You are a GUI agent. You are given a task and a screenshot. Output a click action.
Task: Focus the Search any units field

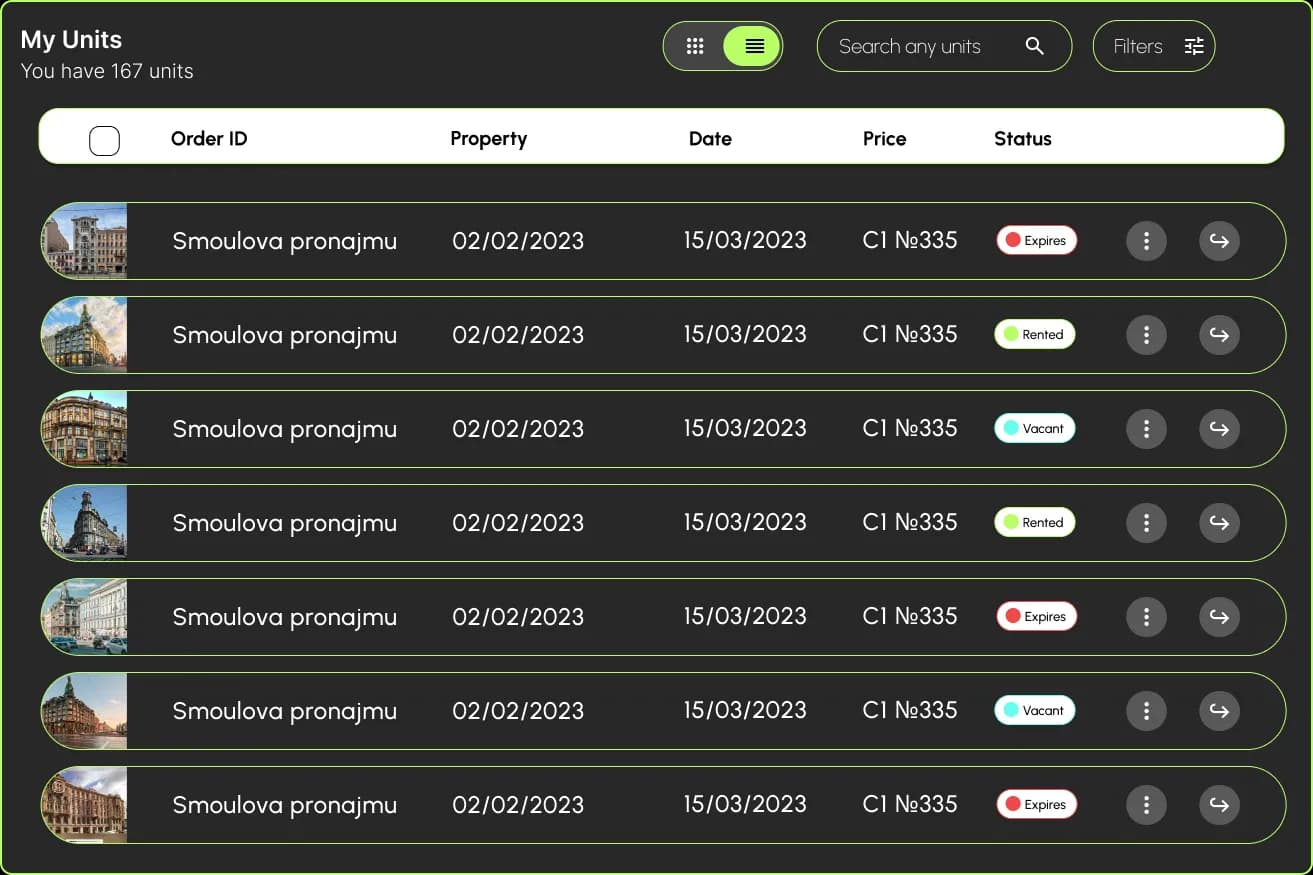click(x=944, y=46)
